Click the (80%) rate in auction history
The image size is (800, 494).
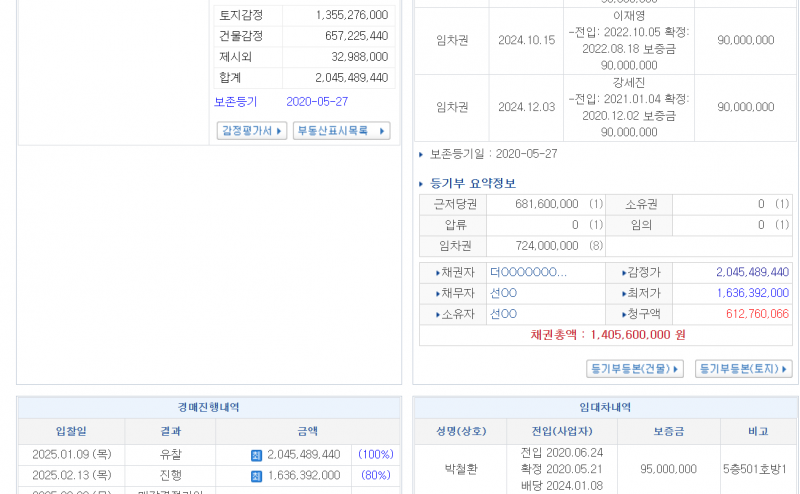click(376, 476)
